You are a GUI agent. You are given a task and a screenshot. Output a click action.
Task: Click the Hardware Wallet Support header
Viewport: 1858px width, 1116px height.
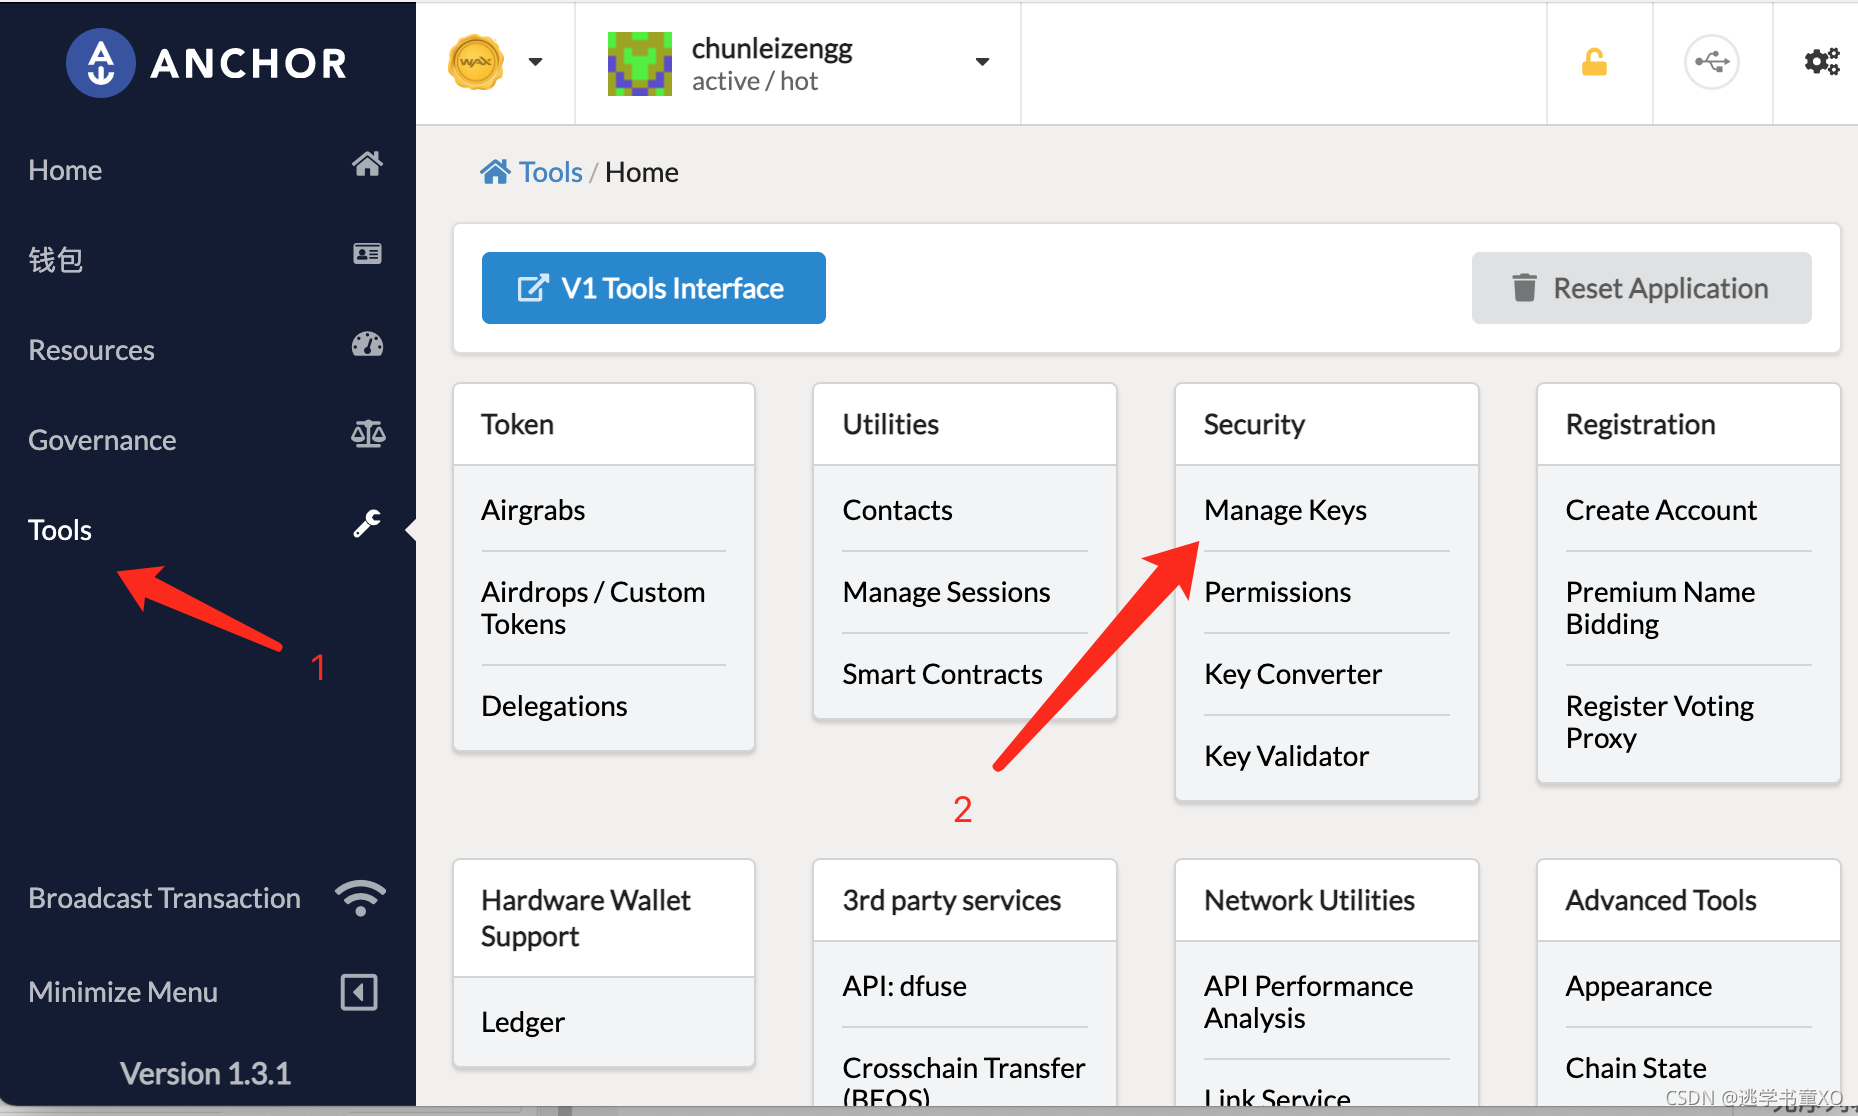coord(604,918)
